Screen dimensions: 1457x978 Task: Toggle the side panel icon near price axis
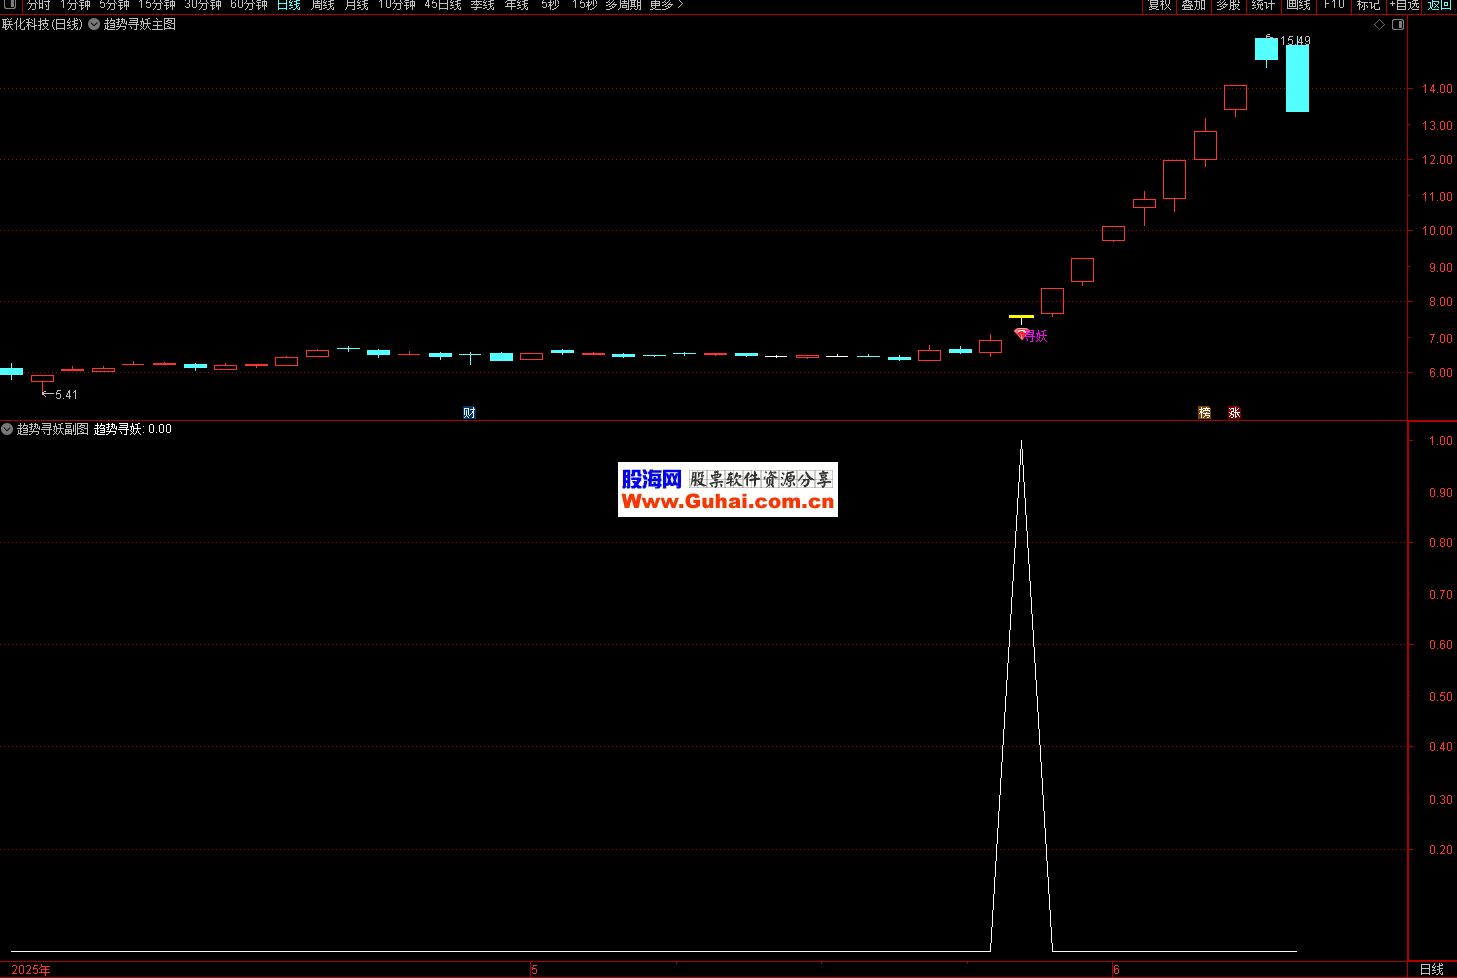point(1398,25)
